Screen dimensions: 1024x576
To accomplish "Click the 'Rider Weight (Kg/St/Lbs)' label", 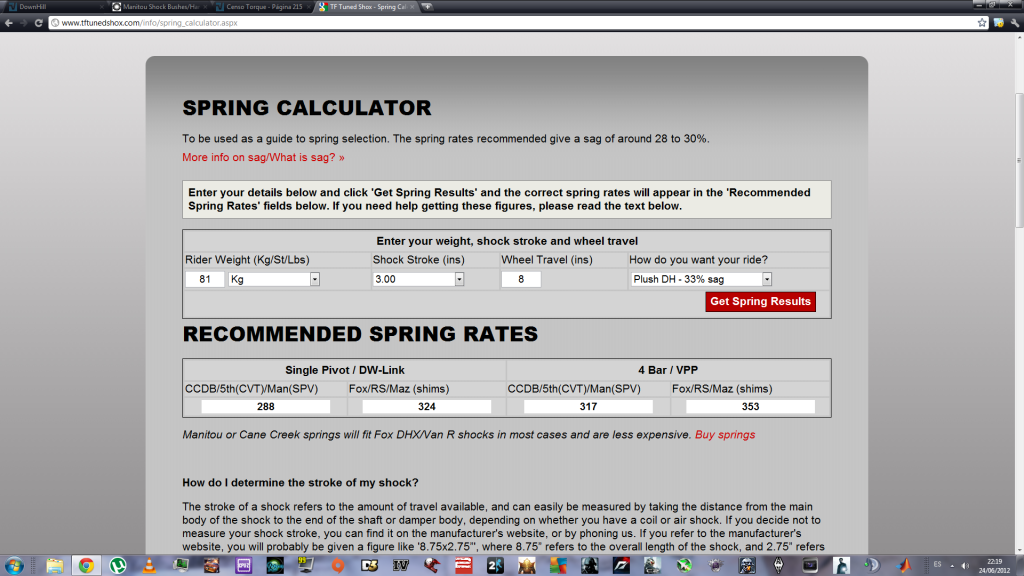I will click(x=248, y=260).
